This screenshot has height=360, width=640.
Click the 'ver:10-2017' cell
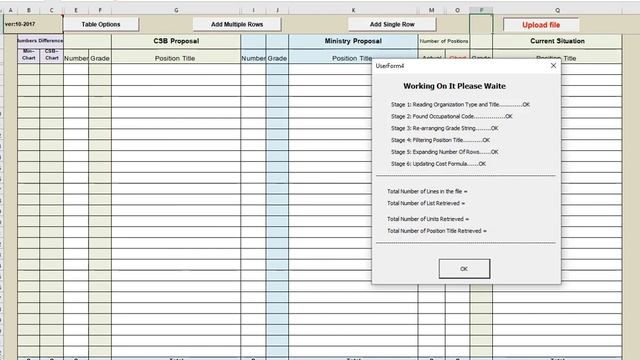[33, 24]
